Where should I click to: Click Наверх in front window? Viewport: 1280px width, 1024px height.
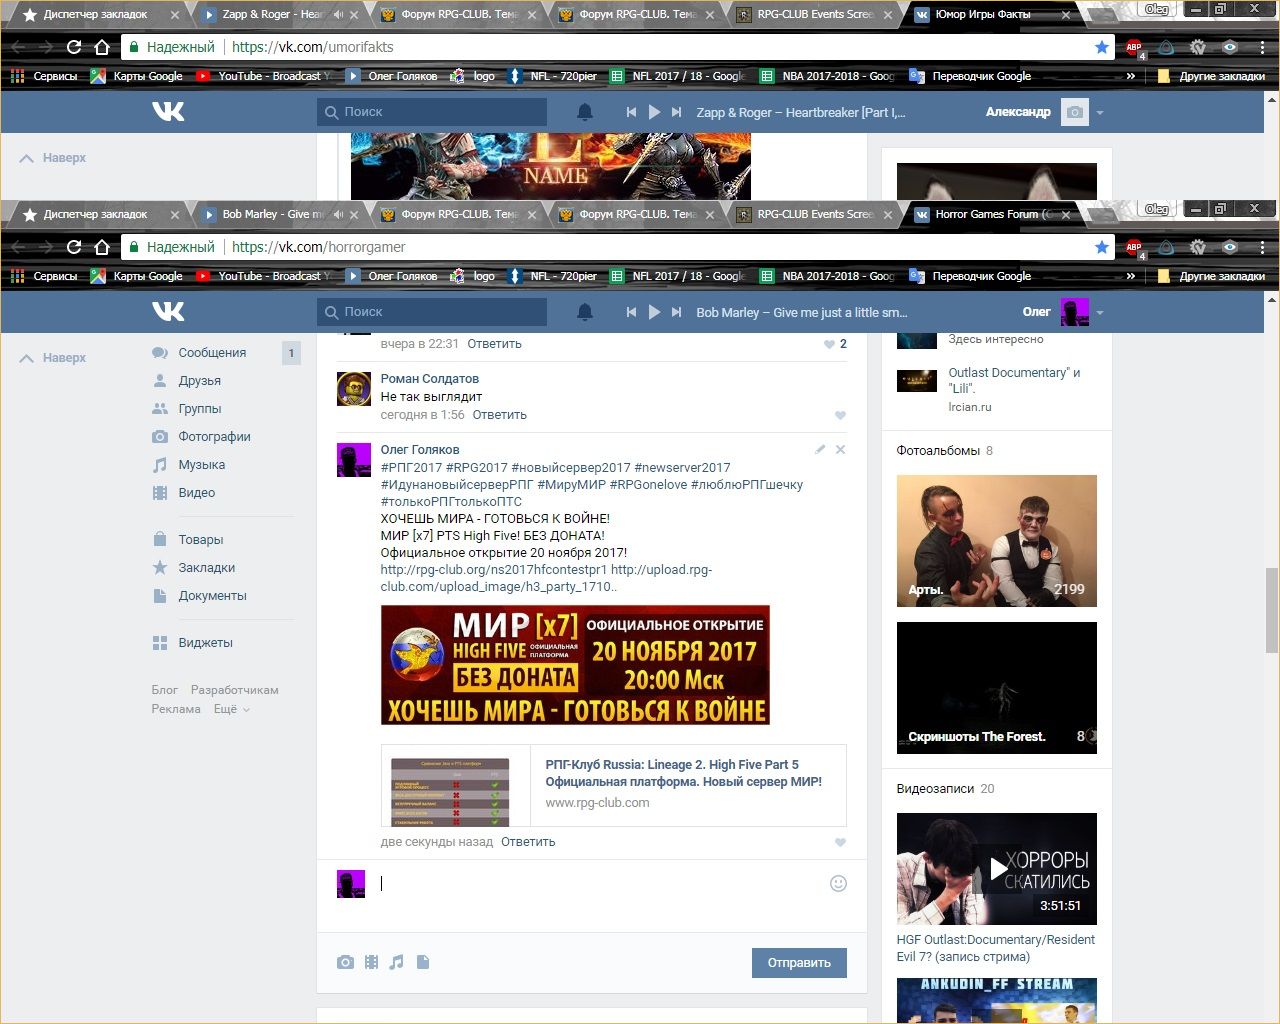tap(53, 358)
